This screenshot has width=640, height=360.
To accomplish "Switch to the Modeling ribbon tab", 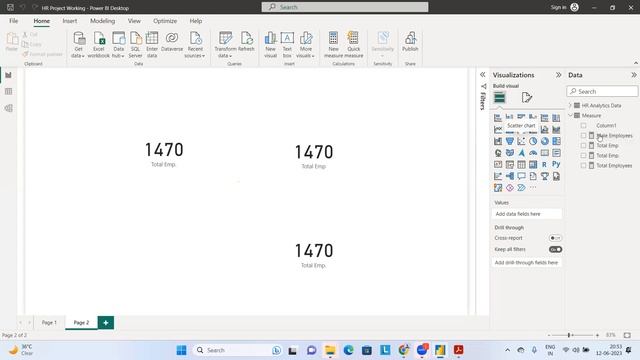I will coord(102,21).
